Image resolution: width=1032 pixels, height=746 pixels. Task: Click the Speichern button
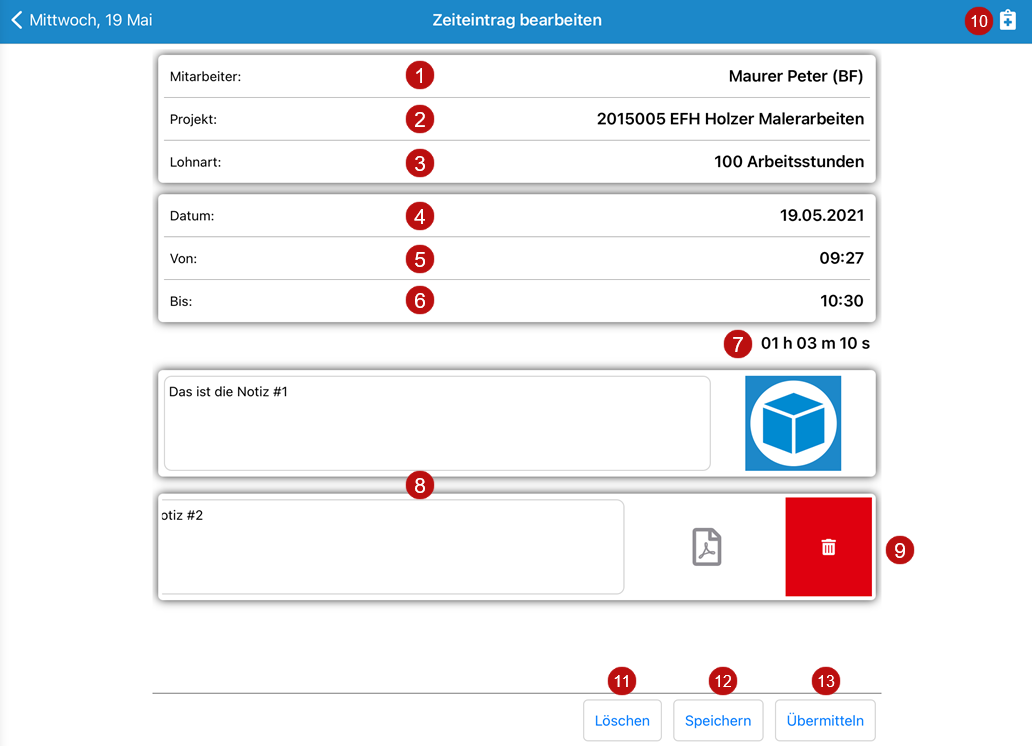718,720
